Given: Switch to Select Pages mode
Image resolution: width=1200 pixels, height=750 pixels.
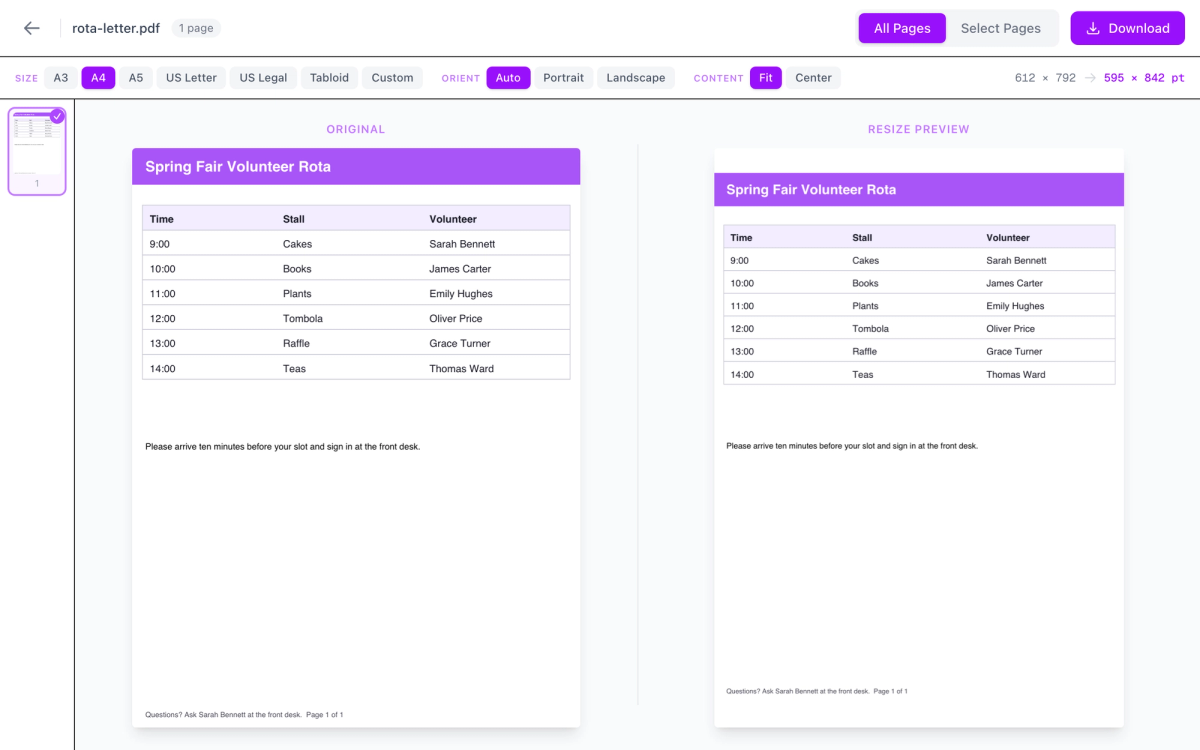Looking at the screenshot, I should click(x=1001, y=28).
